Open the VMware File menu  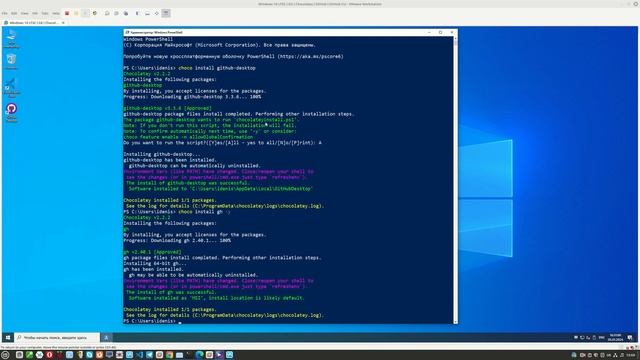4,13
